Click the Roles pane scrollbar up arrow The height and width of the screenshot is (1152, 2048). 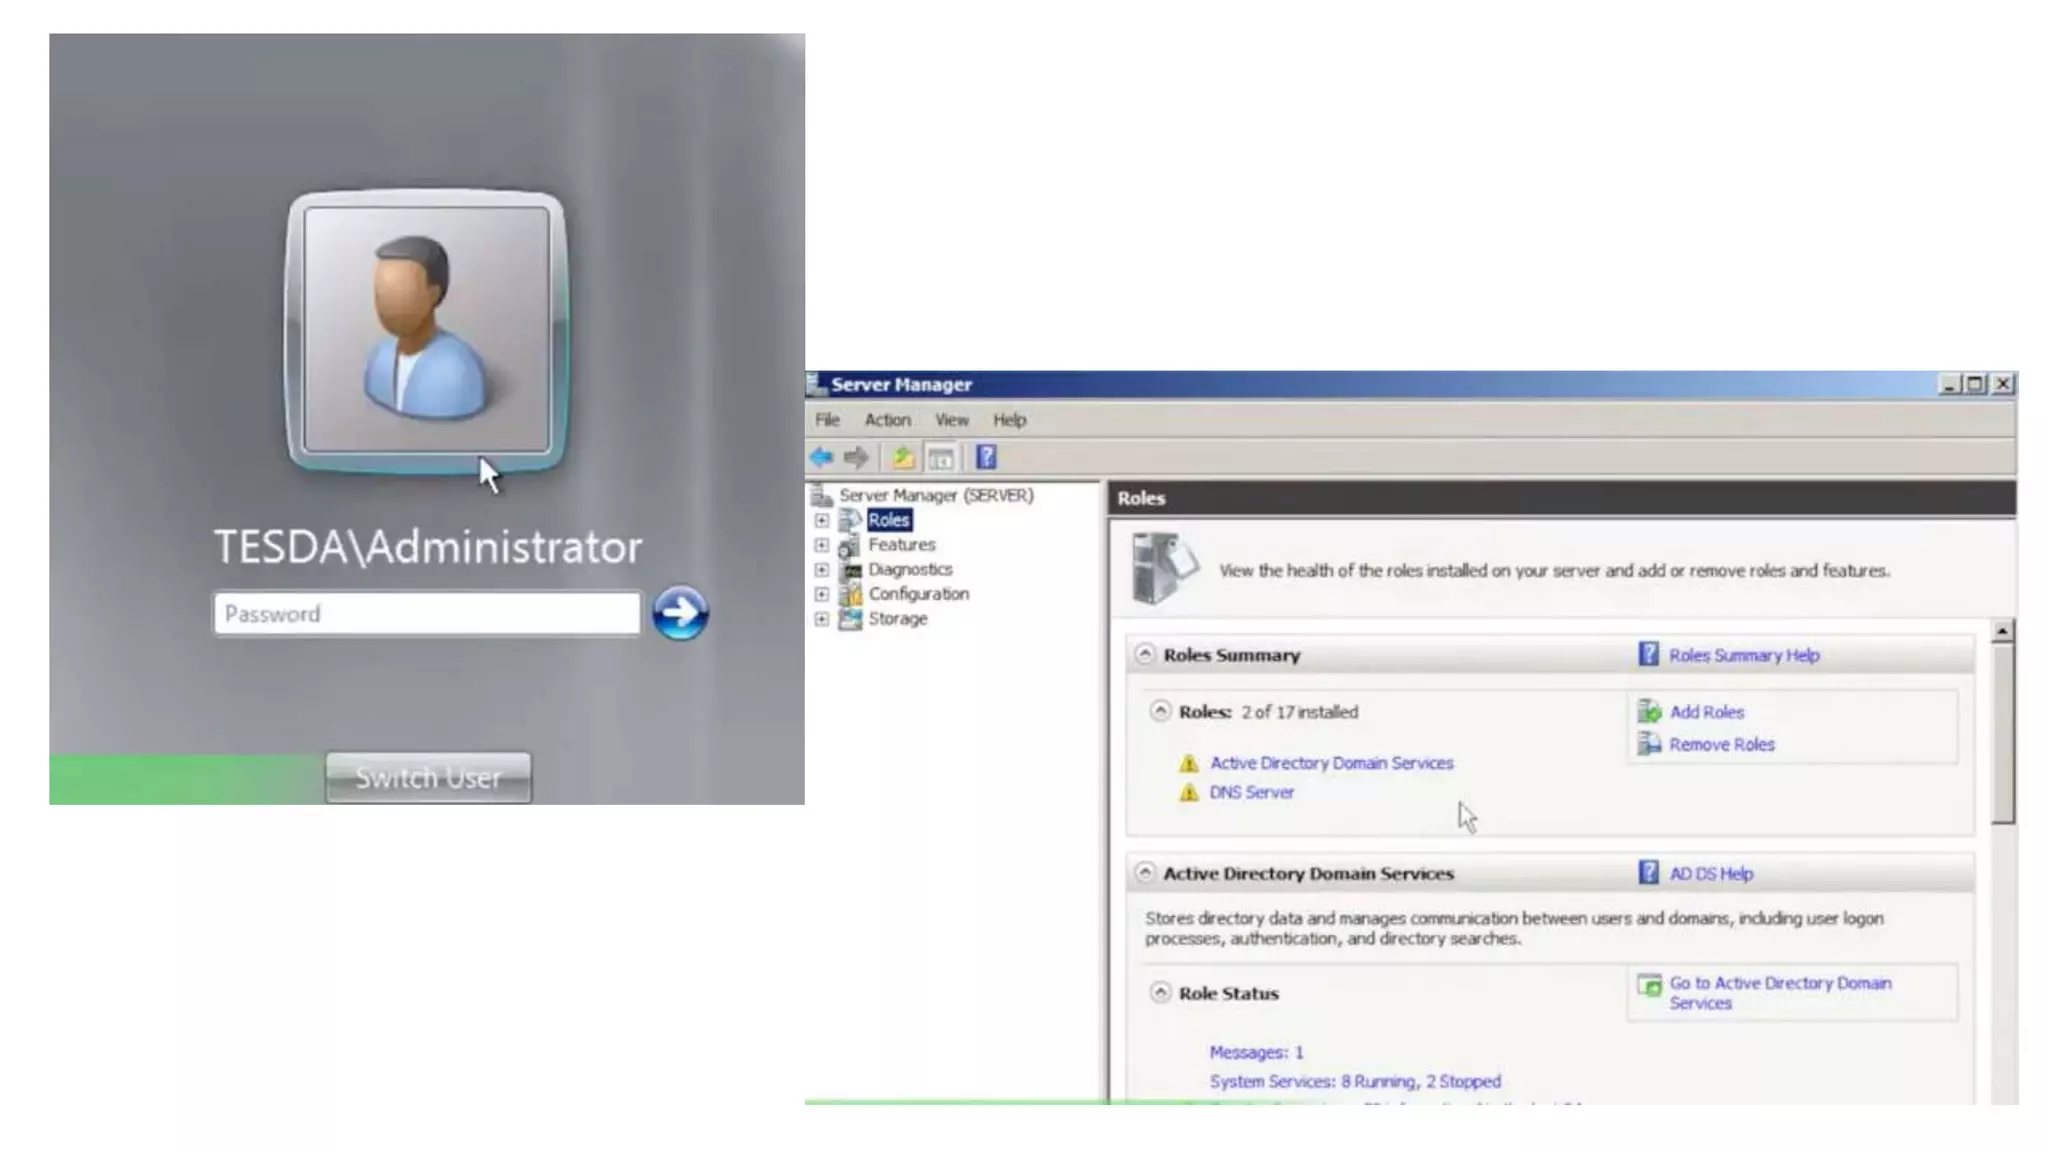coord(2002,632)
